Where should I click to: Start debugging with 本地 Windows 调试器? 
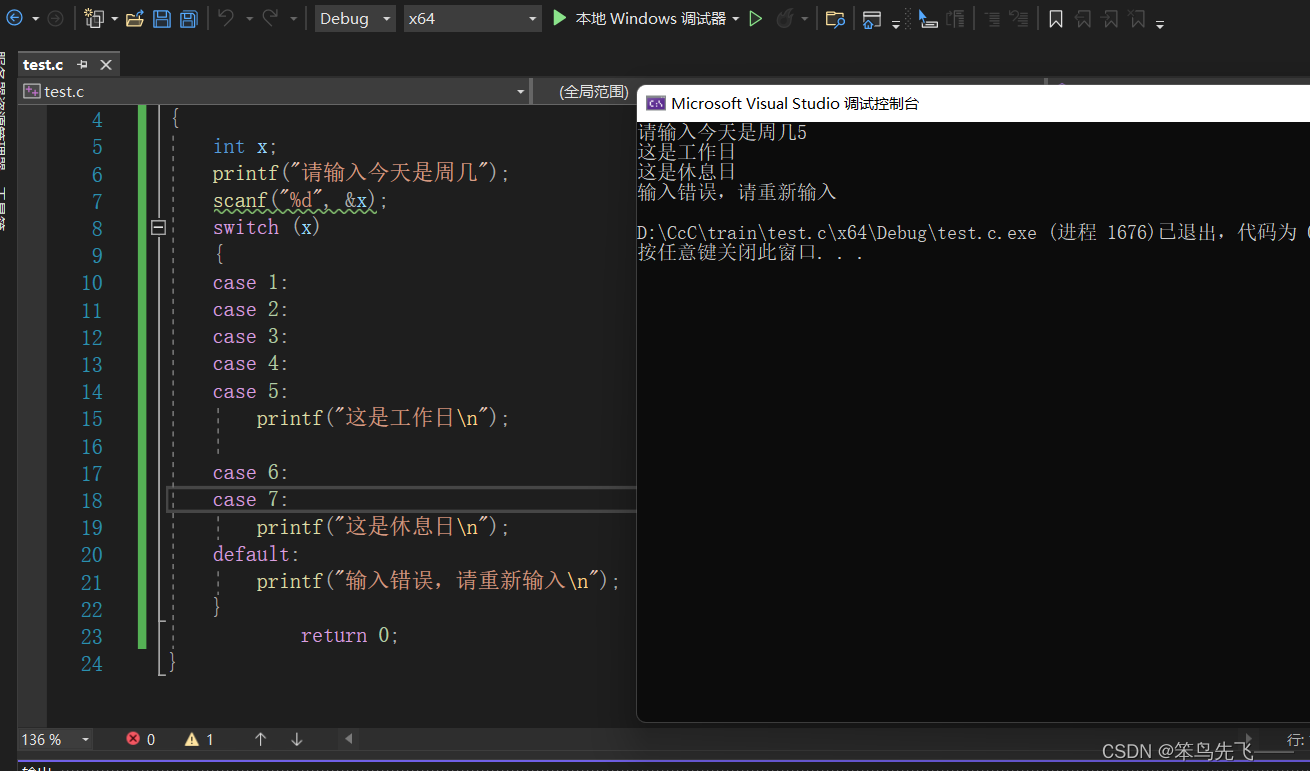pos(640,18)
